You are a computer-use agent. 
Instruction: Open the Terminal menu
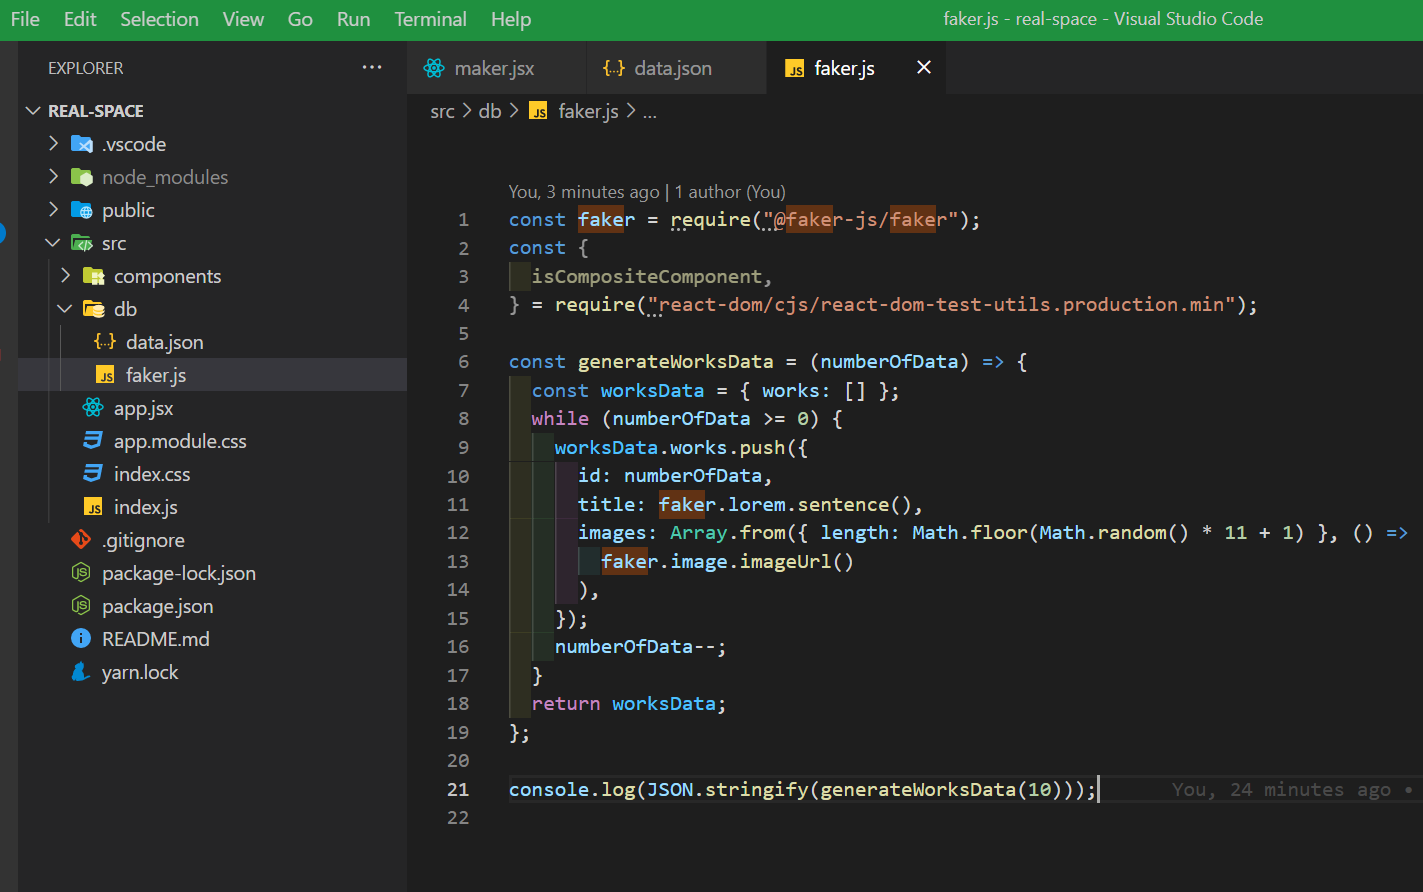click(x=430, y=19)
